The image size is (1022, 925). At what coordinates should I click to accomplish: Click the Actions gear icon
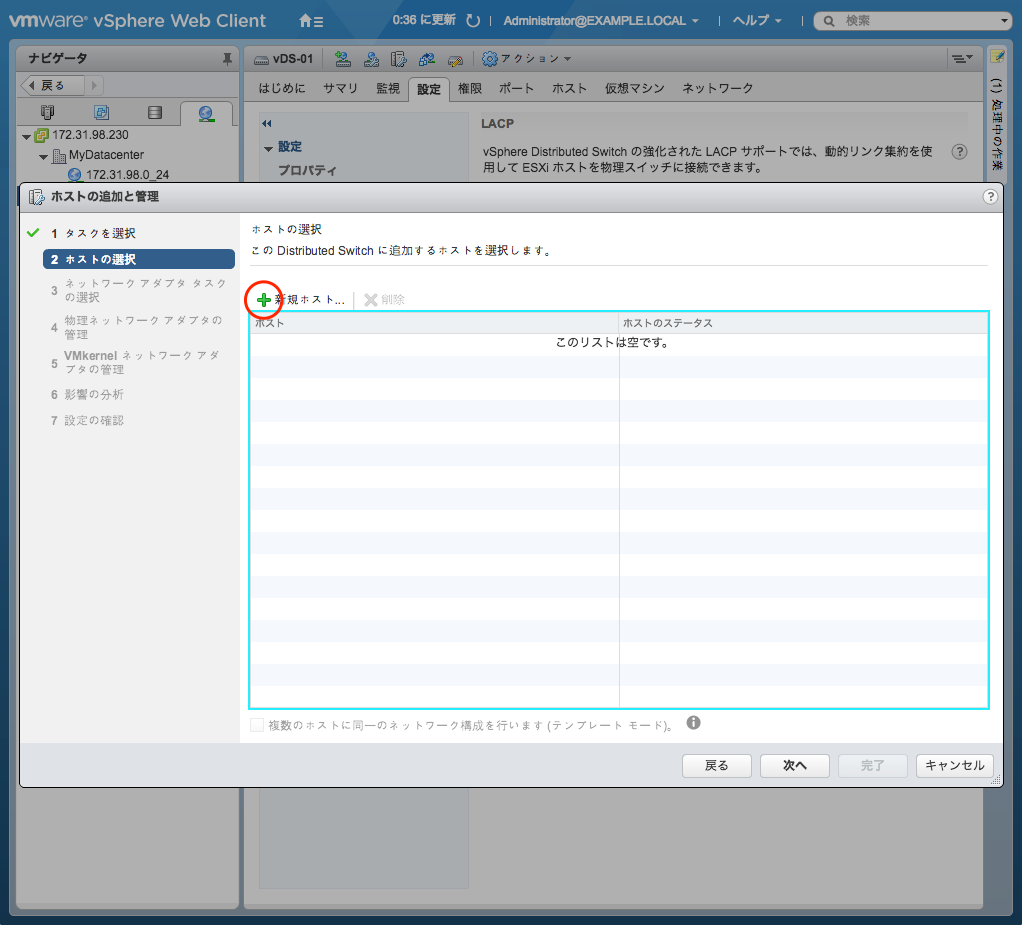click(x=489, y=59)
